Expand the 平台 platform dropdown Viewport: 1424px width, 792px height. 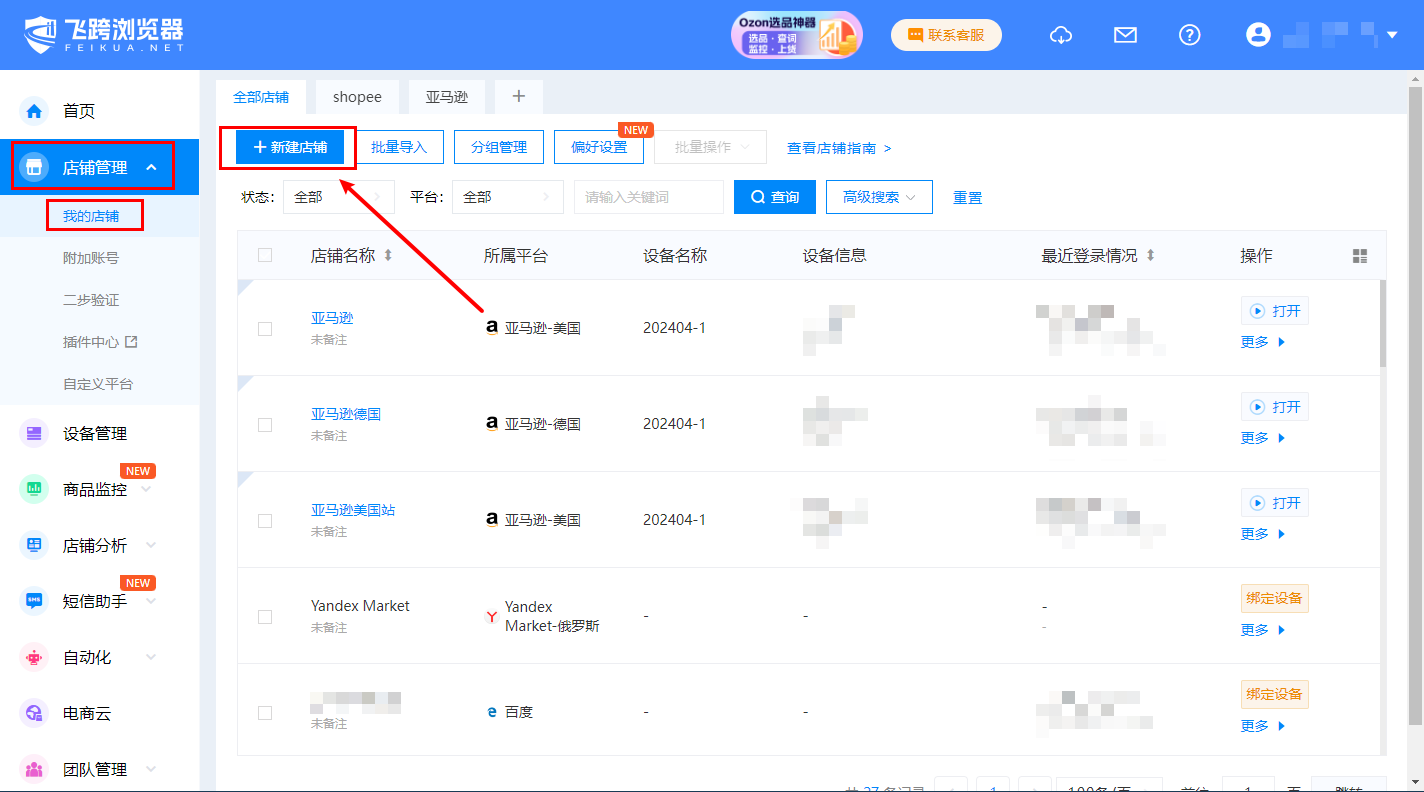coord(507,197)
